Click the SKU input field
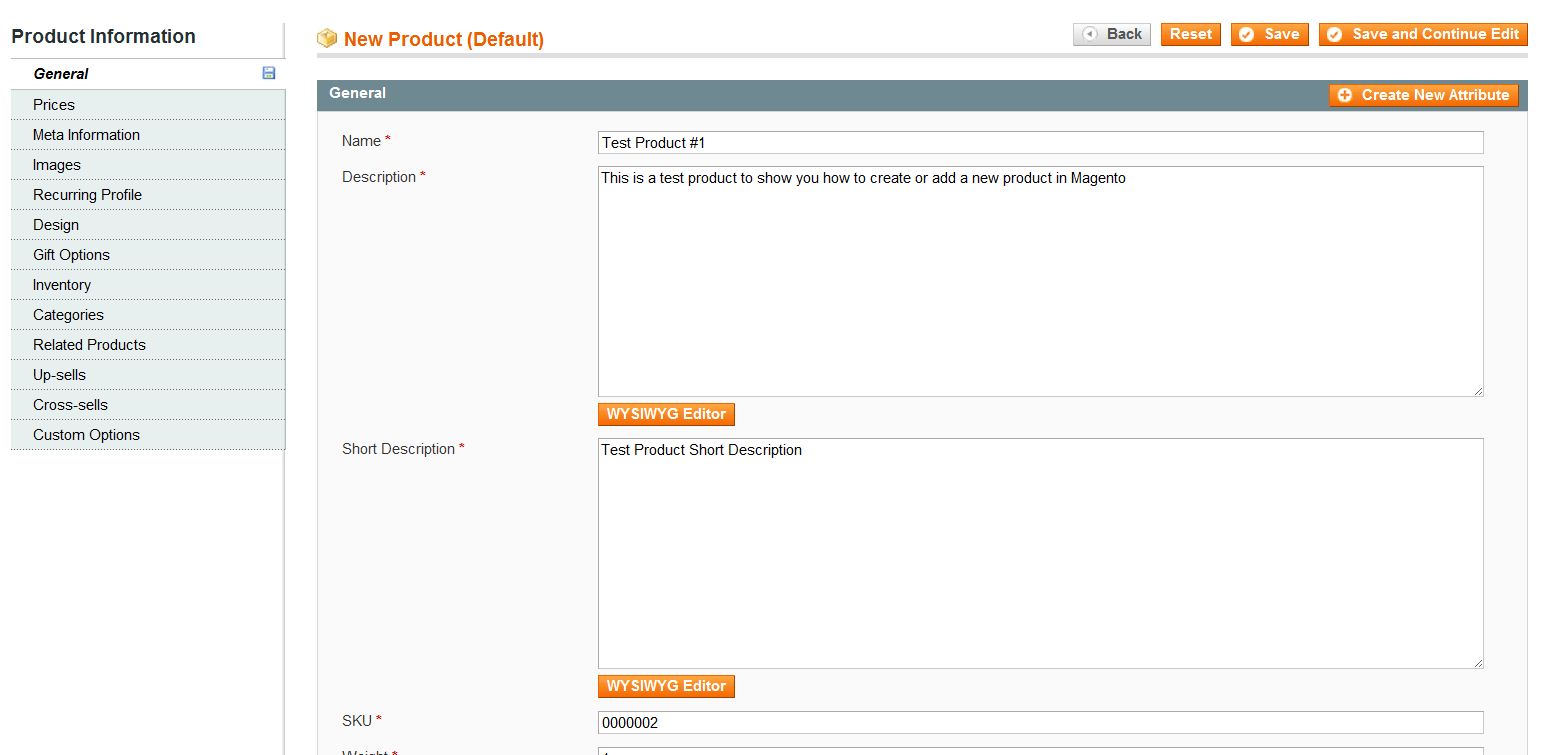Image resolution: width=1550 pixels, height=755 pixels. coord(1040,722)
